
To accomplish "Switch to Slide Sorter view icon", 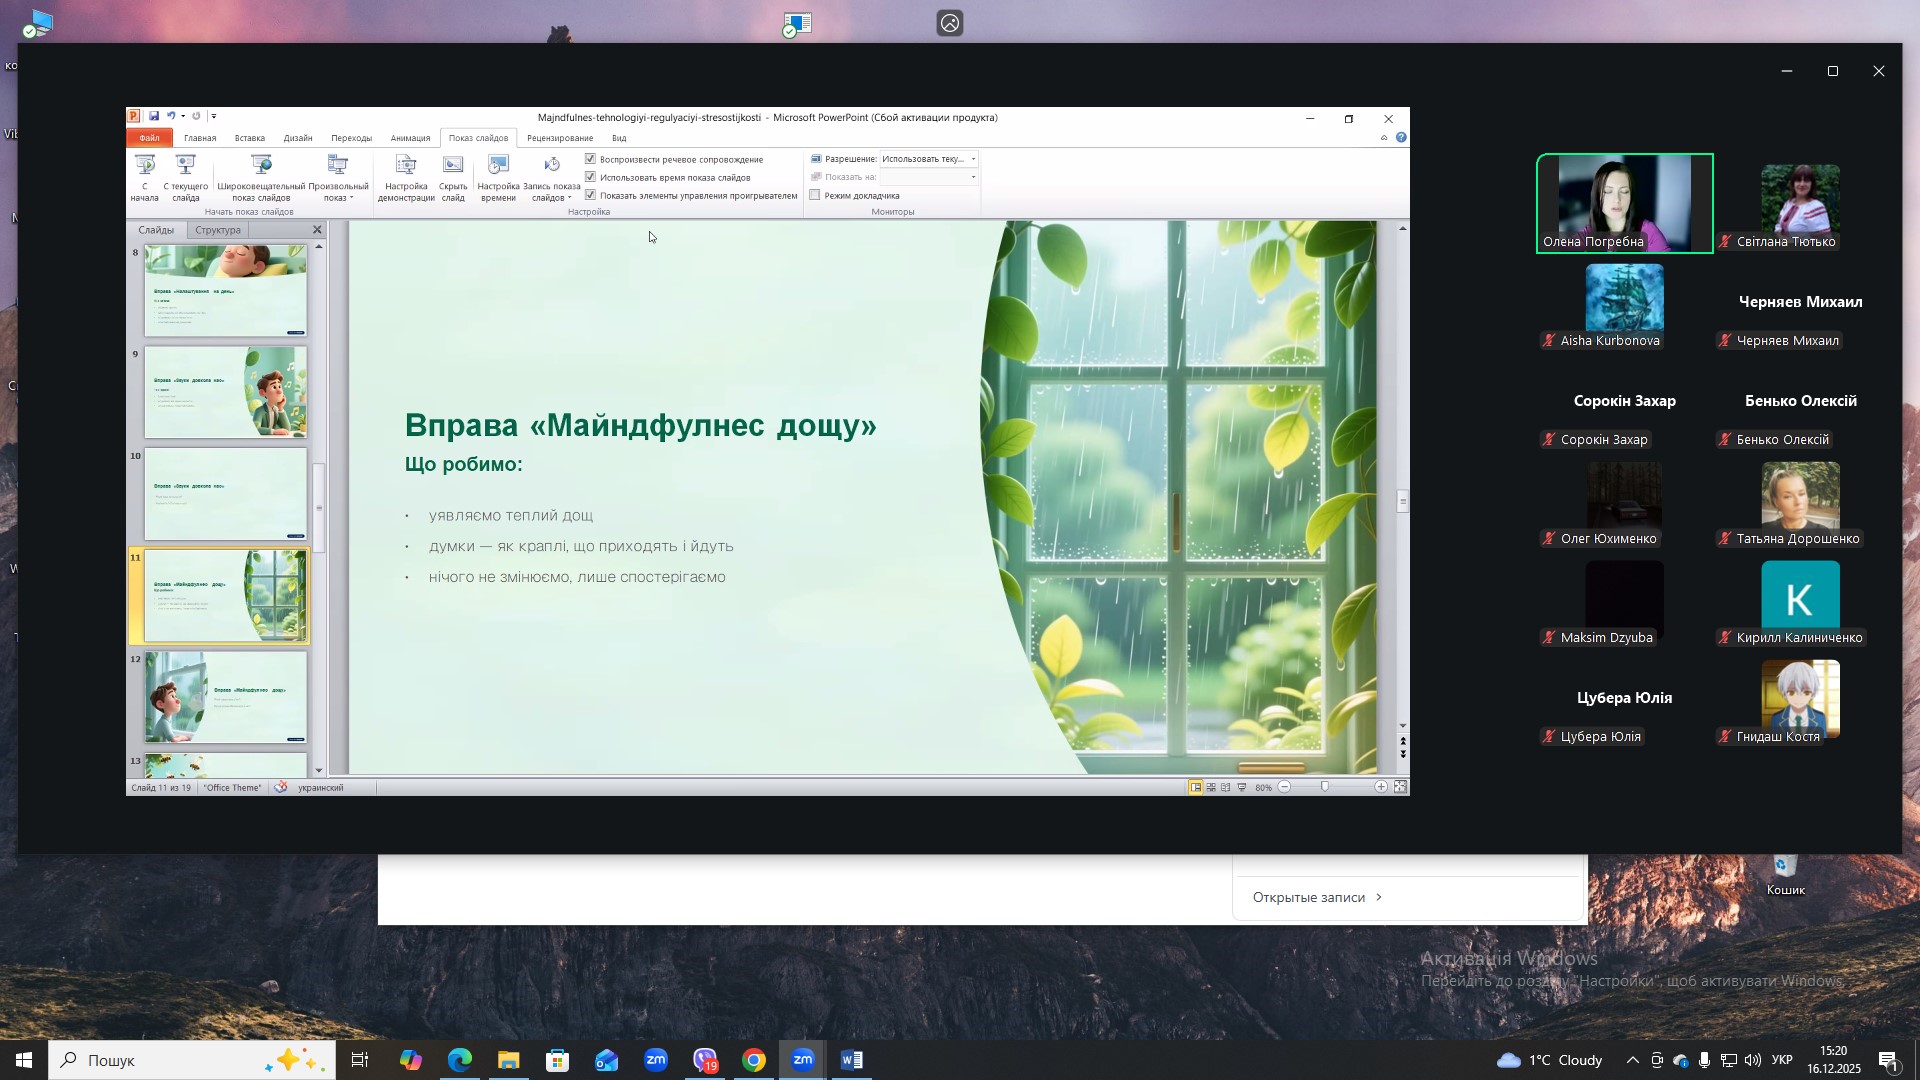I will coord(1211,788).
